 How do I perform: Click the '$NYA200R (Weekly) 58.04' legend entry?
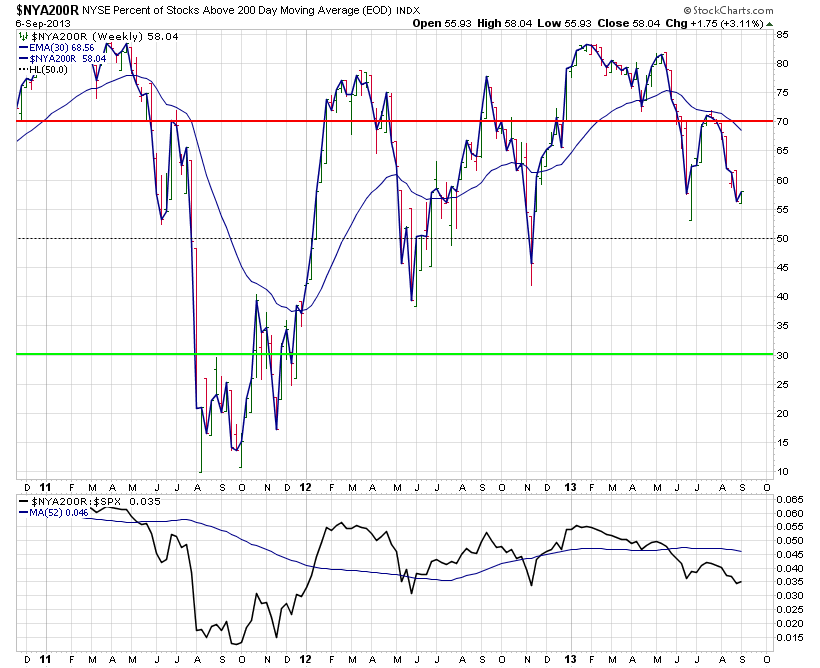(x=105, y=36)
